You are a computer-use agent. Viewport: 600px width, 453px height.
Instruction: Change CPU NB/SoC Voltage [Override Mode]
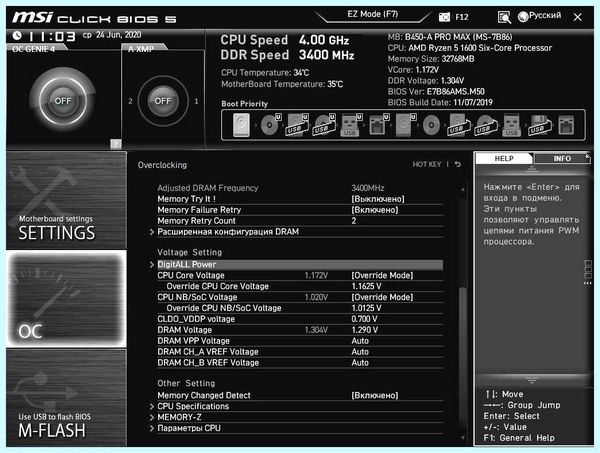(382, 297)
